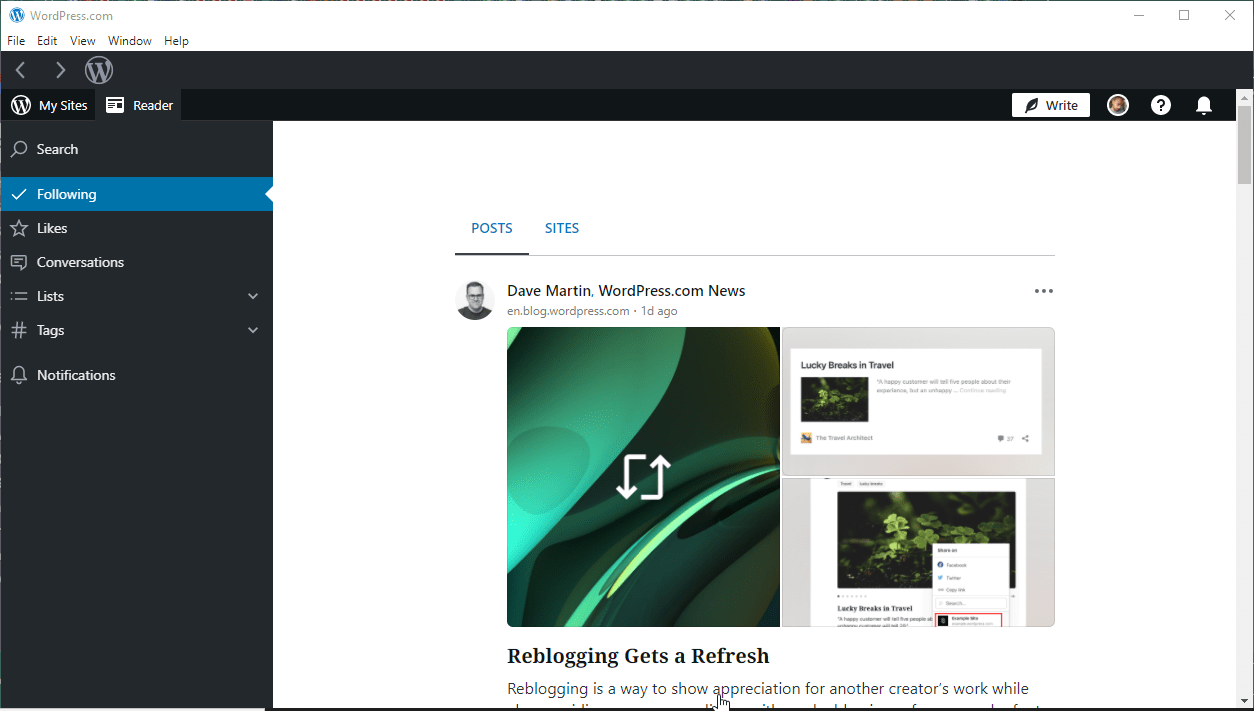Open Notifications in the sidebar
Viewport: 1254px width, 711px height.
coord(136,375)
